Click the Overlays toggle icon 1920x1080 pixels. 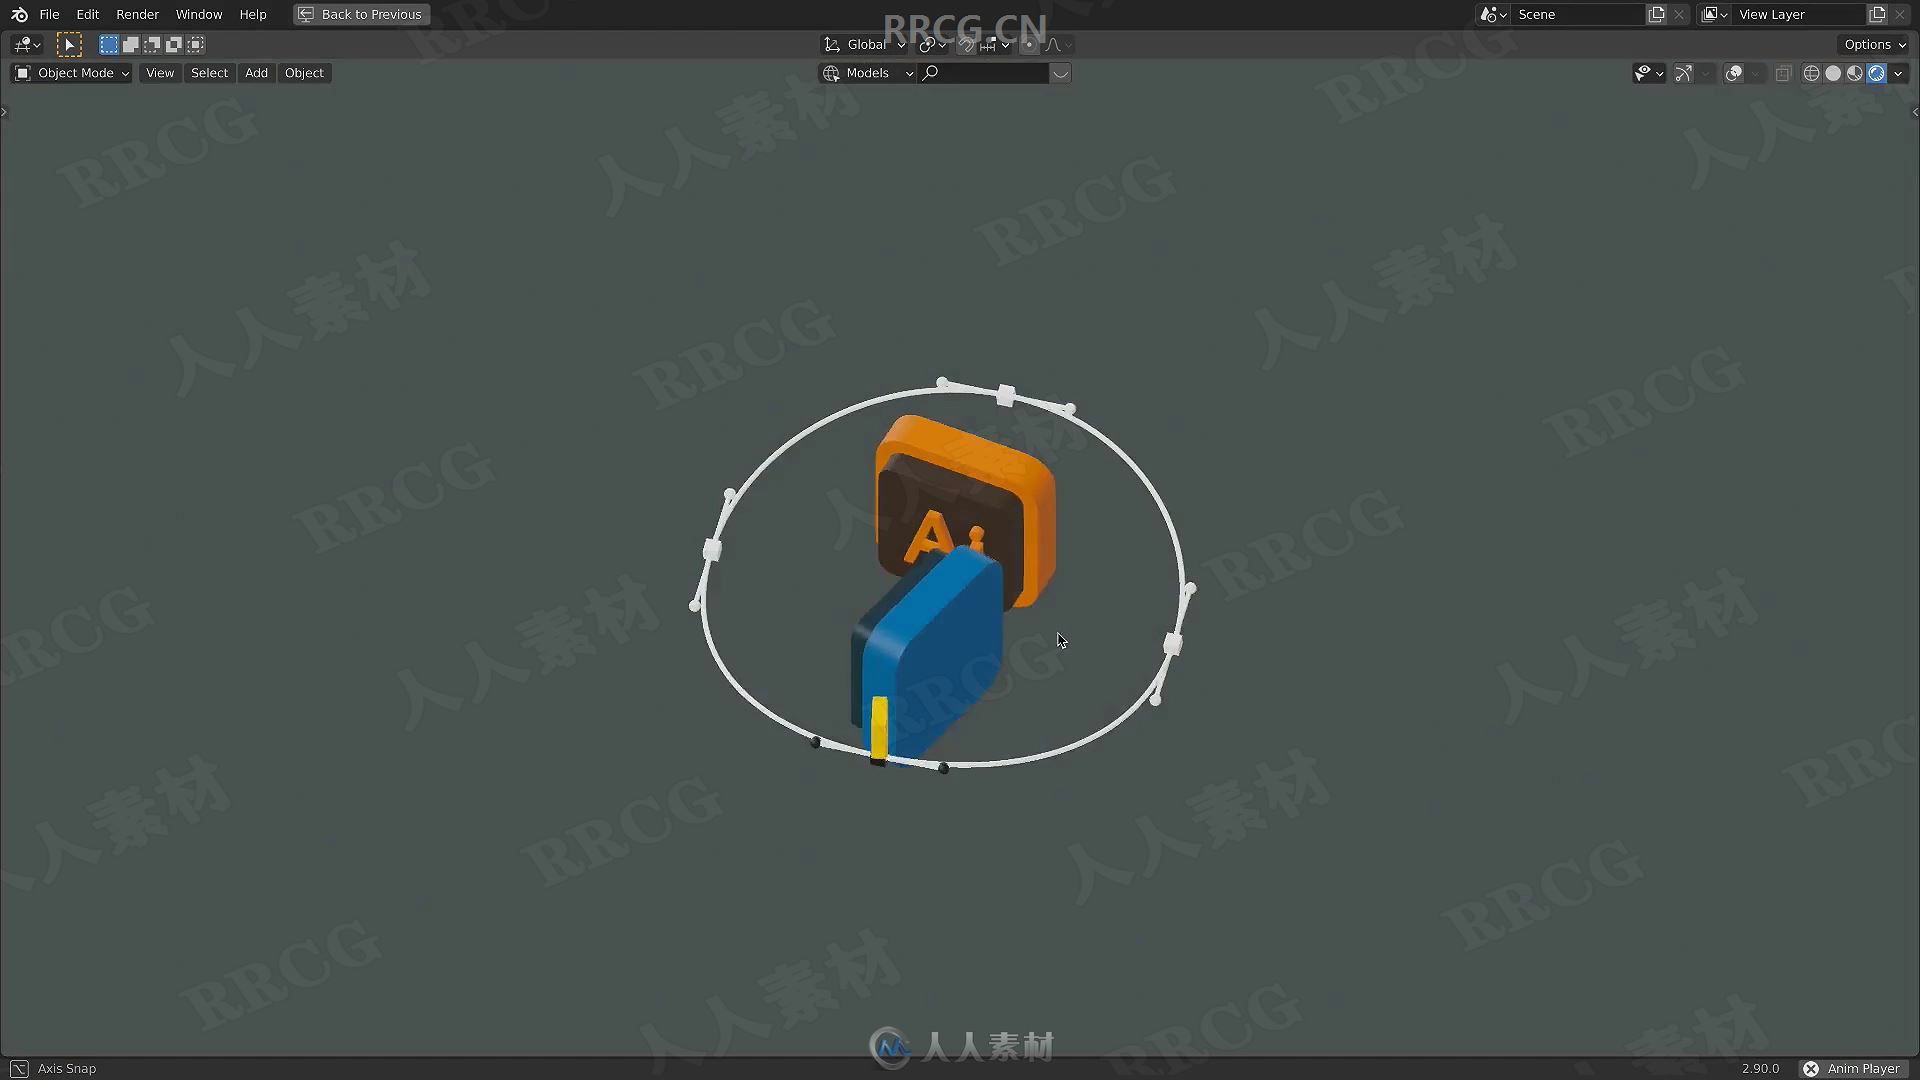click(x=1731, y=73)
